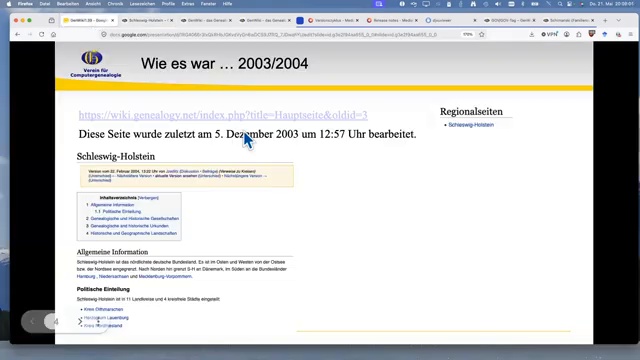Open Spotlight search in menu bar
640x360 pixels.
coord(560,4)
